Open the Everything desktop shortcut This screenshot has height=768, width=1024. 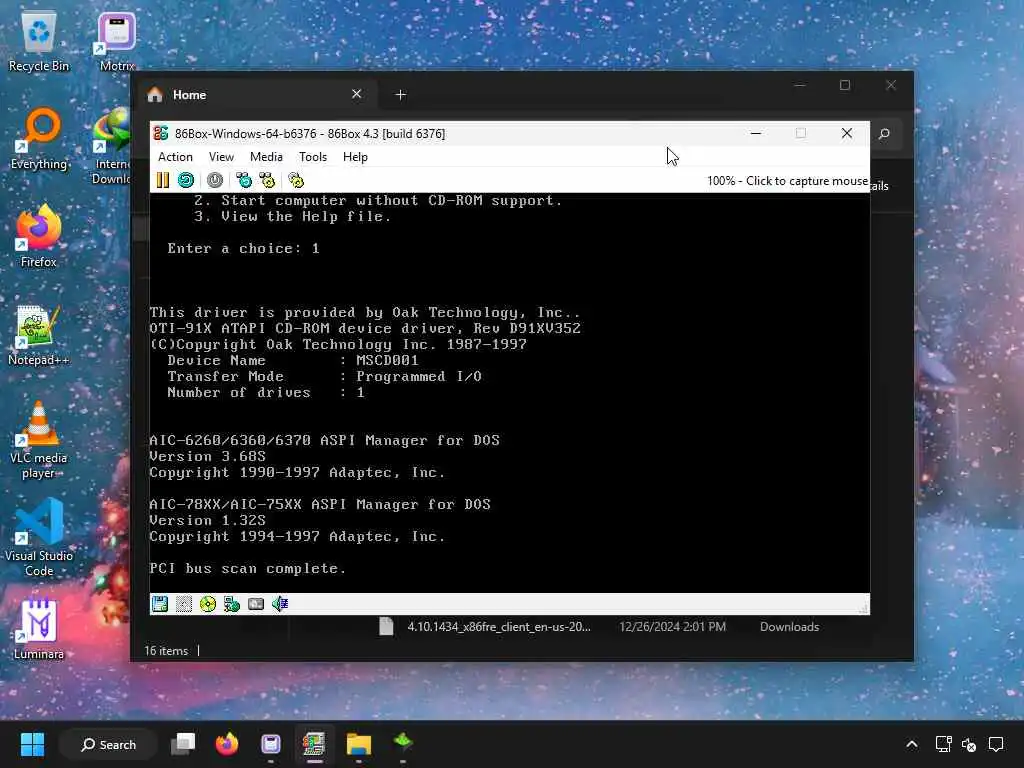coord(39,140)
